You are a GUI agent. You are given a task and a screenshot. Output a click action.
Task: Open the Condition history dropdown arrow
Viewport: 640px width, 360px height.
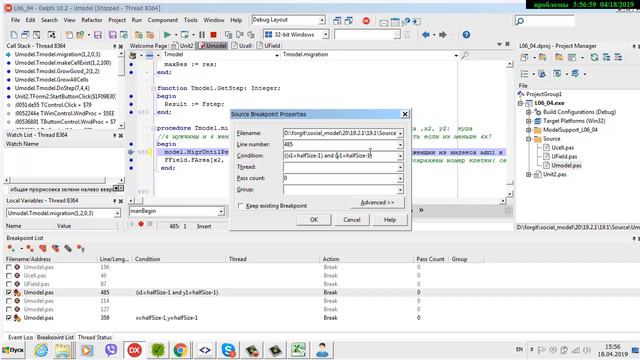[x=400, y=156]
